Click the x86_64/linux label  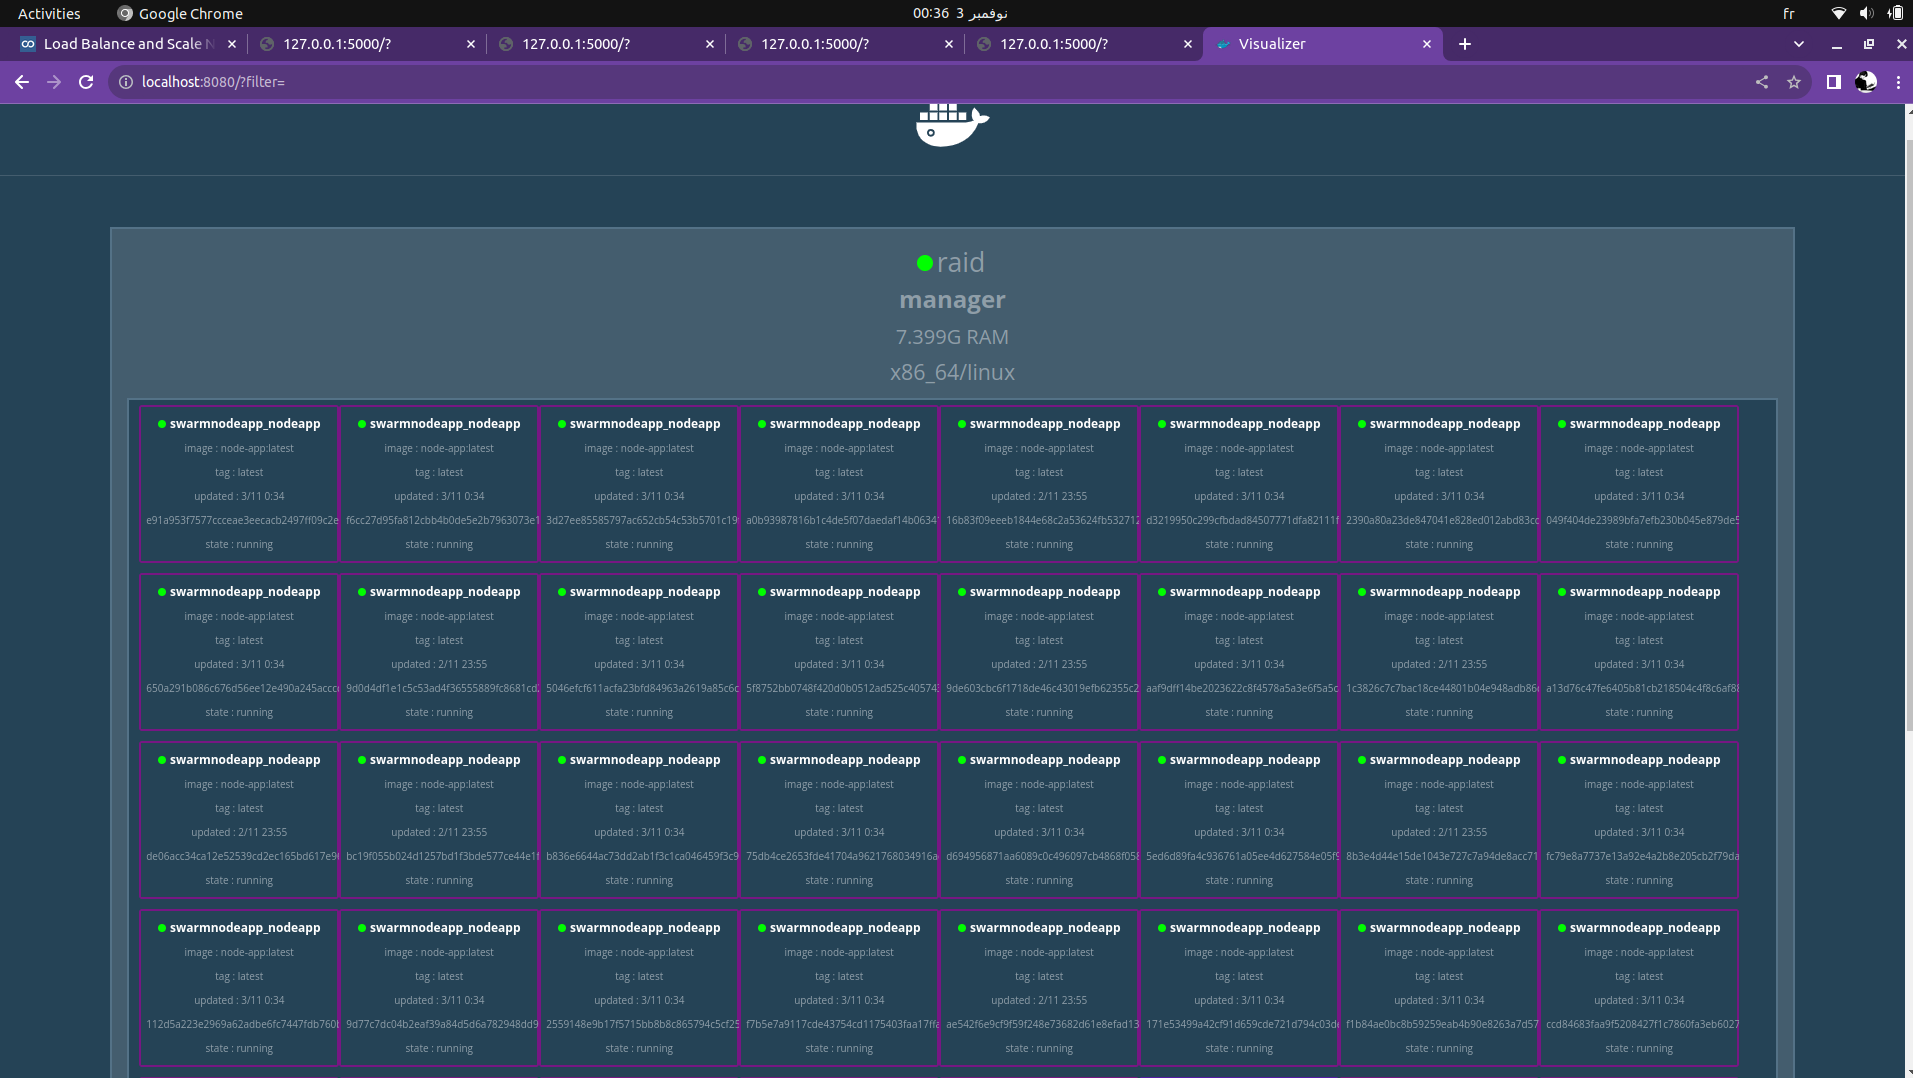(x=952, y=372)
